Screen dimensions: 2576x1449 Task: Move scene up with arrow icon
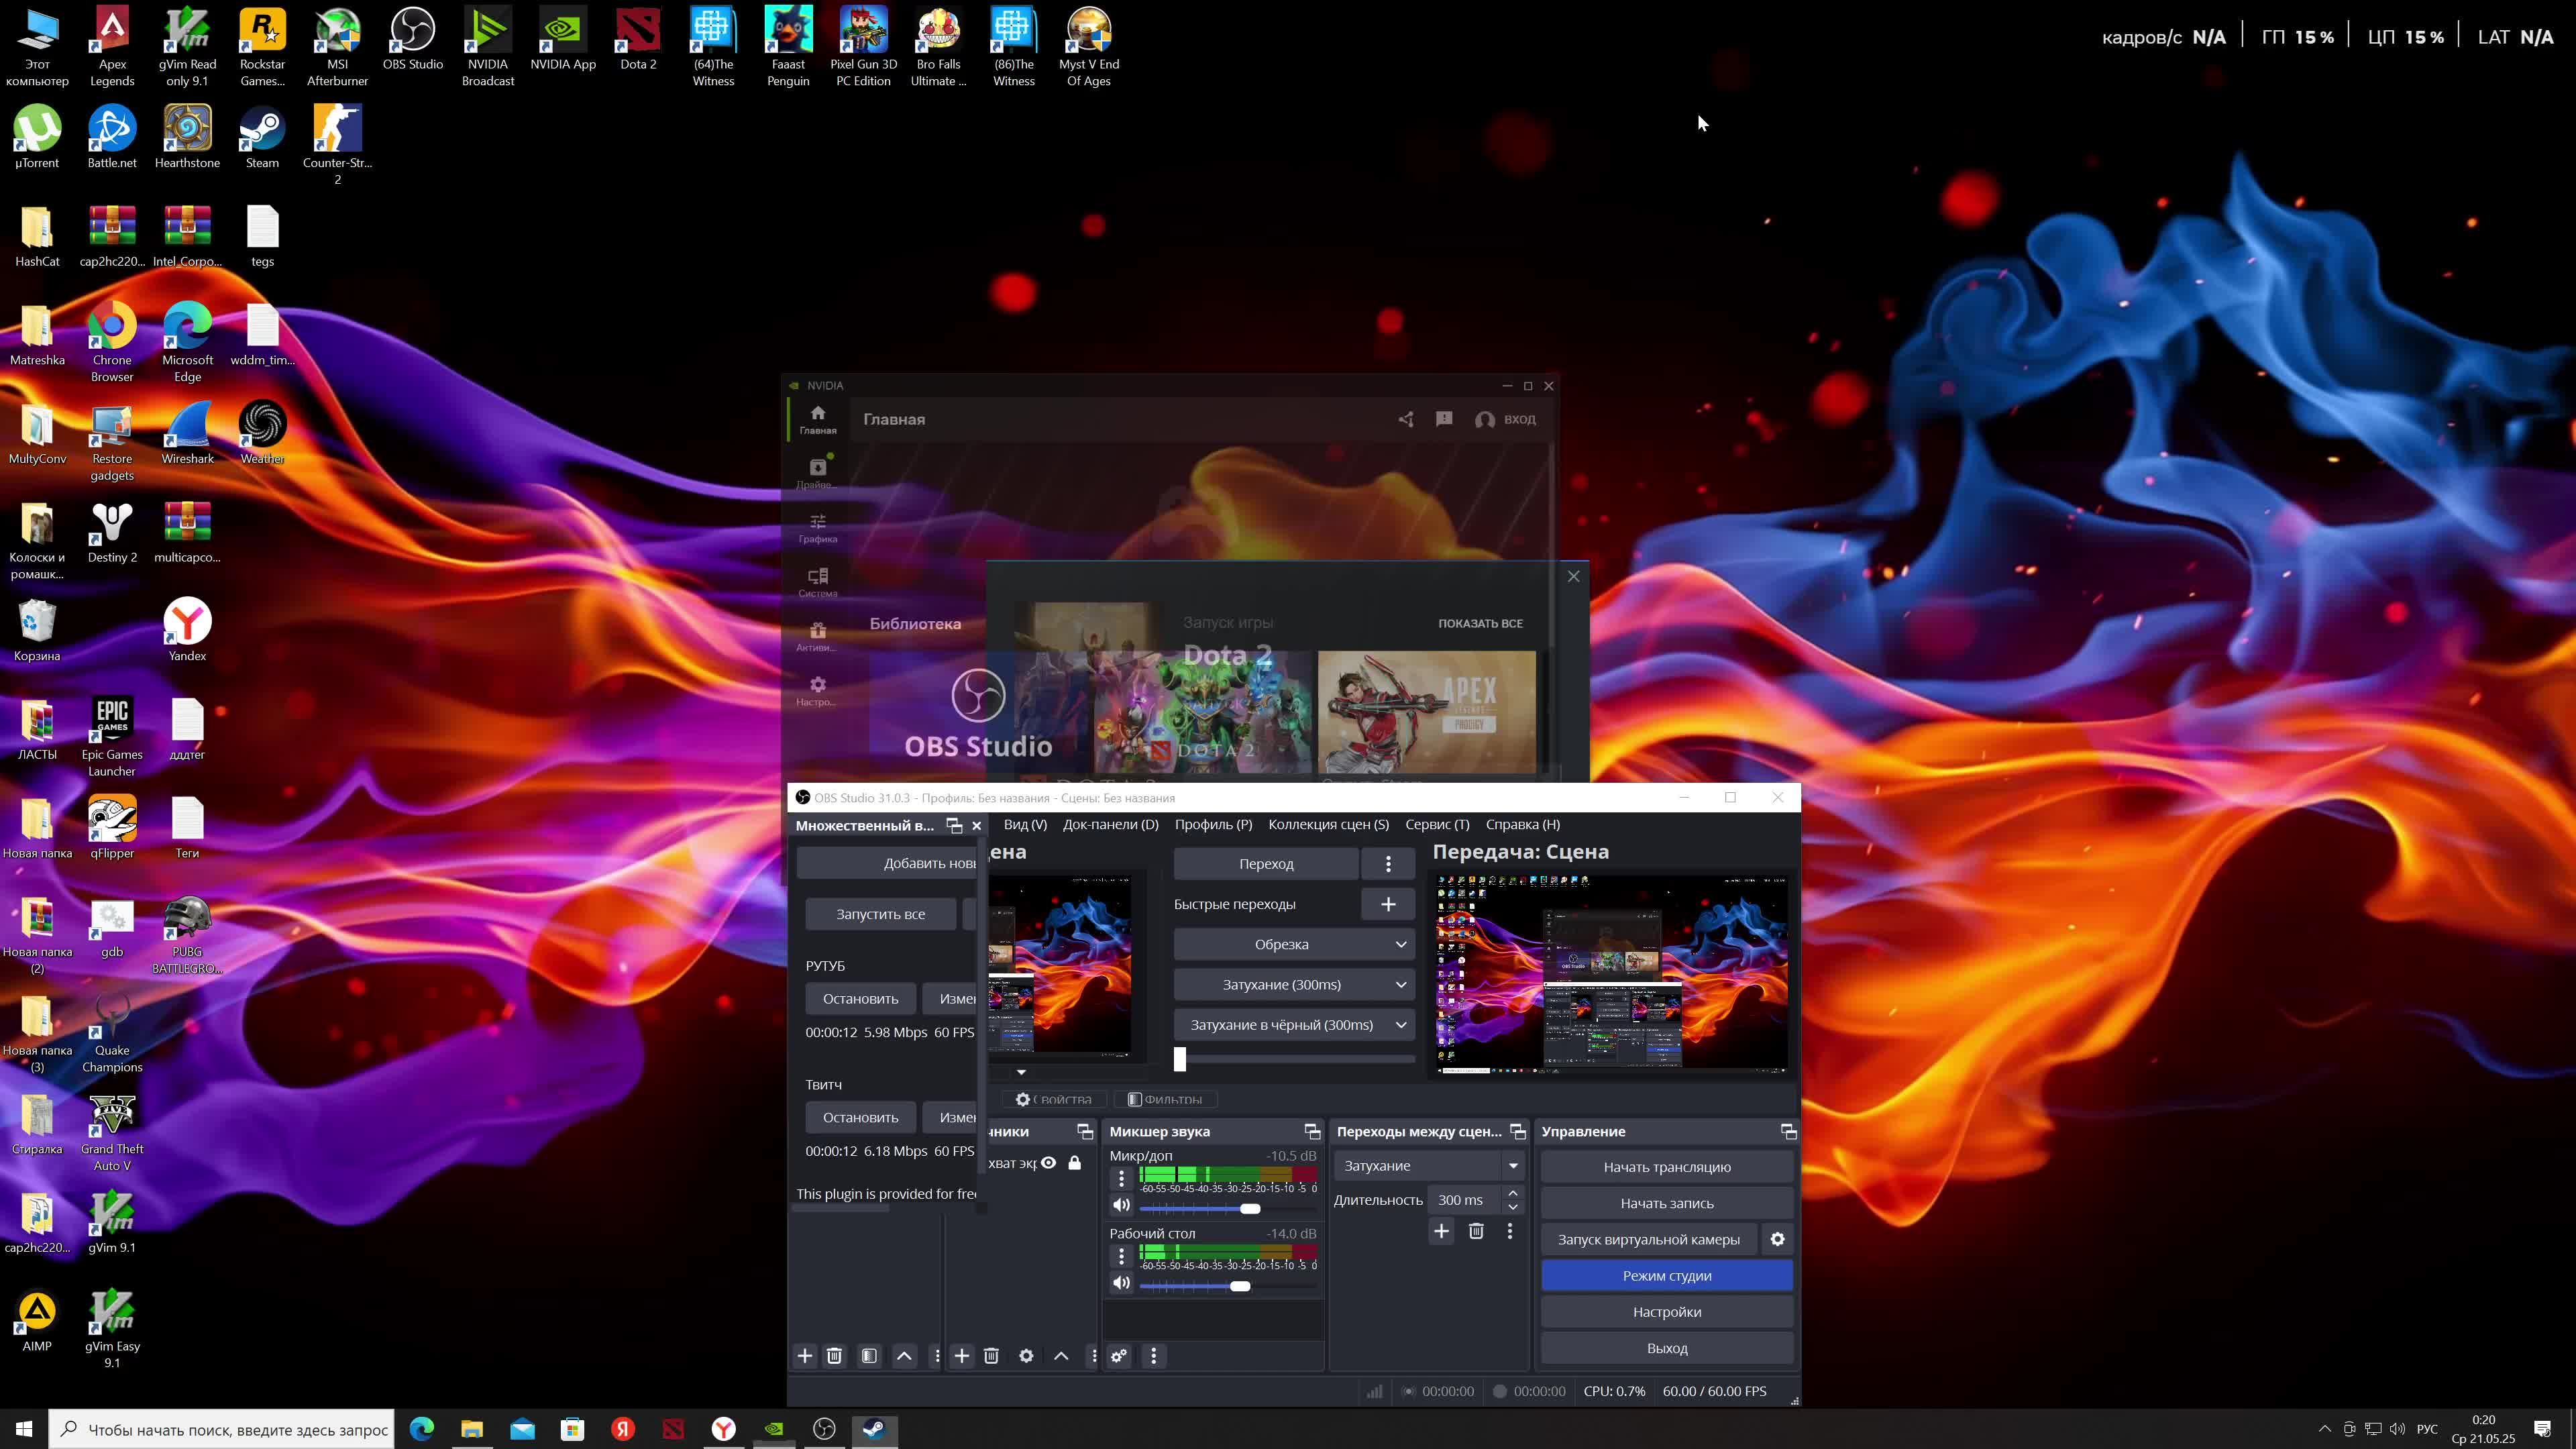904,1356
